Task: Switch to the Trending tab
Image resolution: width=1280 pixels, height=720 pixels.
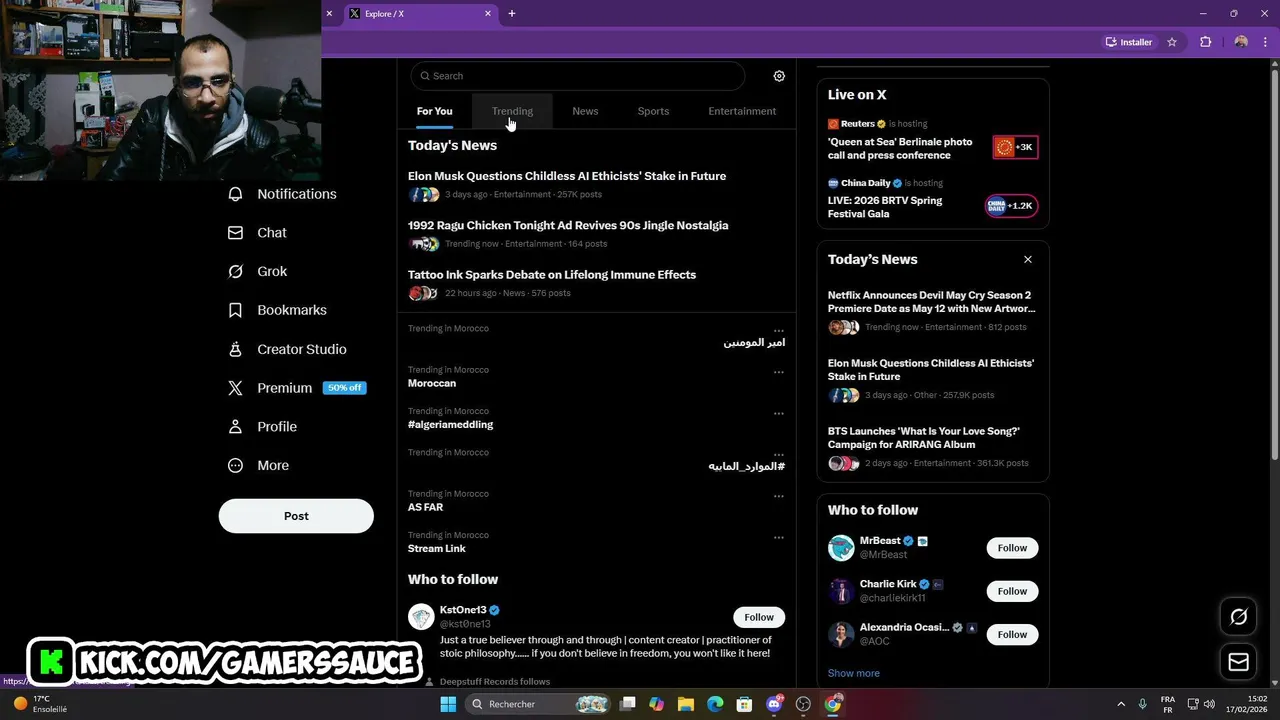Action: pyautogui.click(x=512, y=111)
